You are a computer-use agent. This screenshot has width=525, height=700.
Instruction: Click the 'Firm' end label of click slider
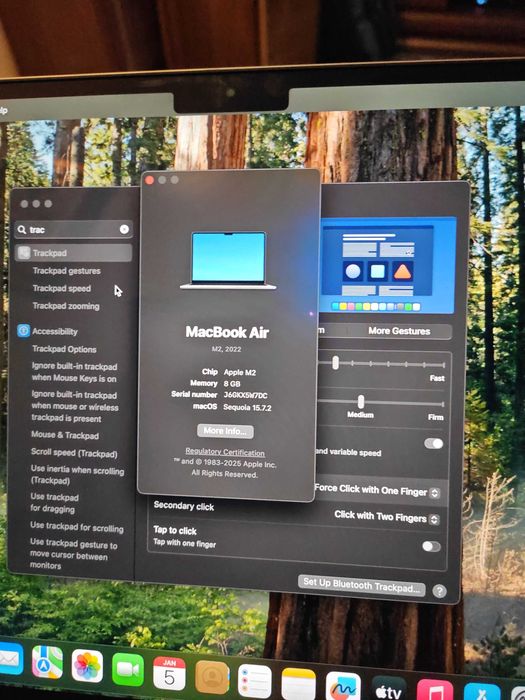(436, 417)
